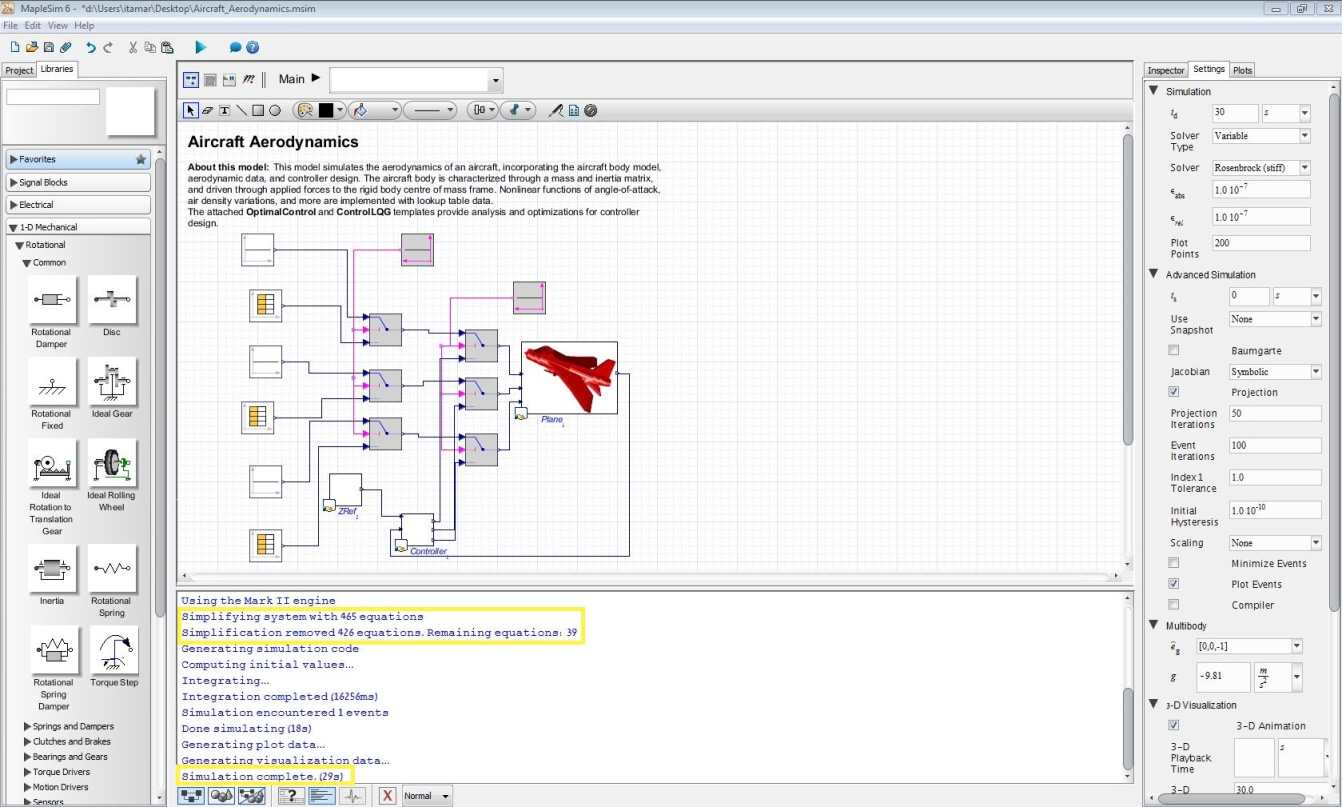Switch to the Project tab

[19, 70]
